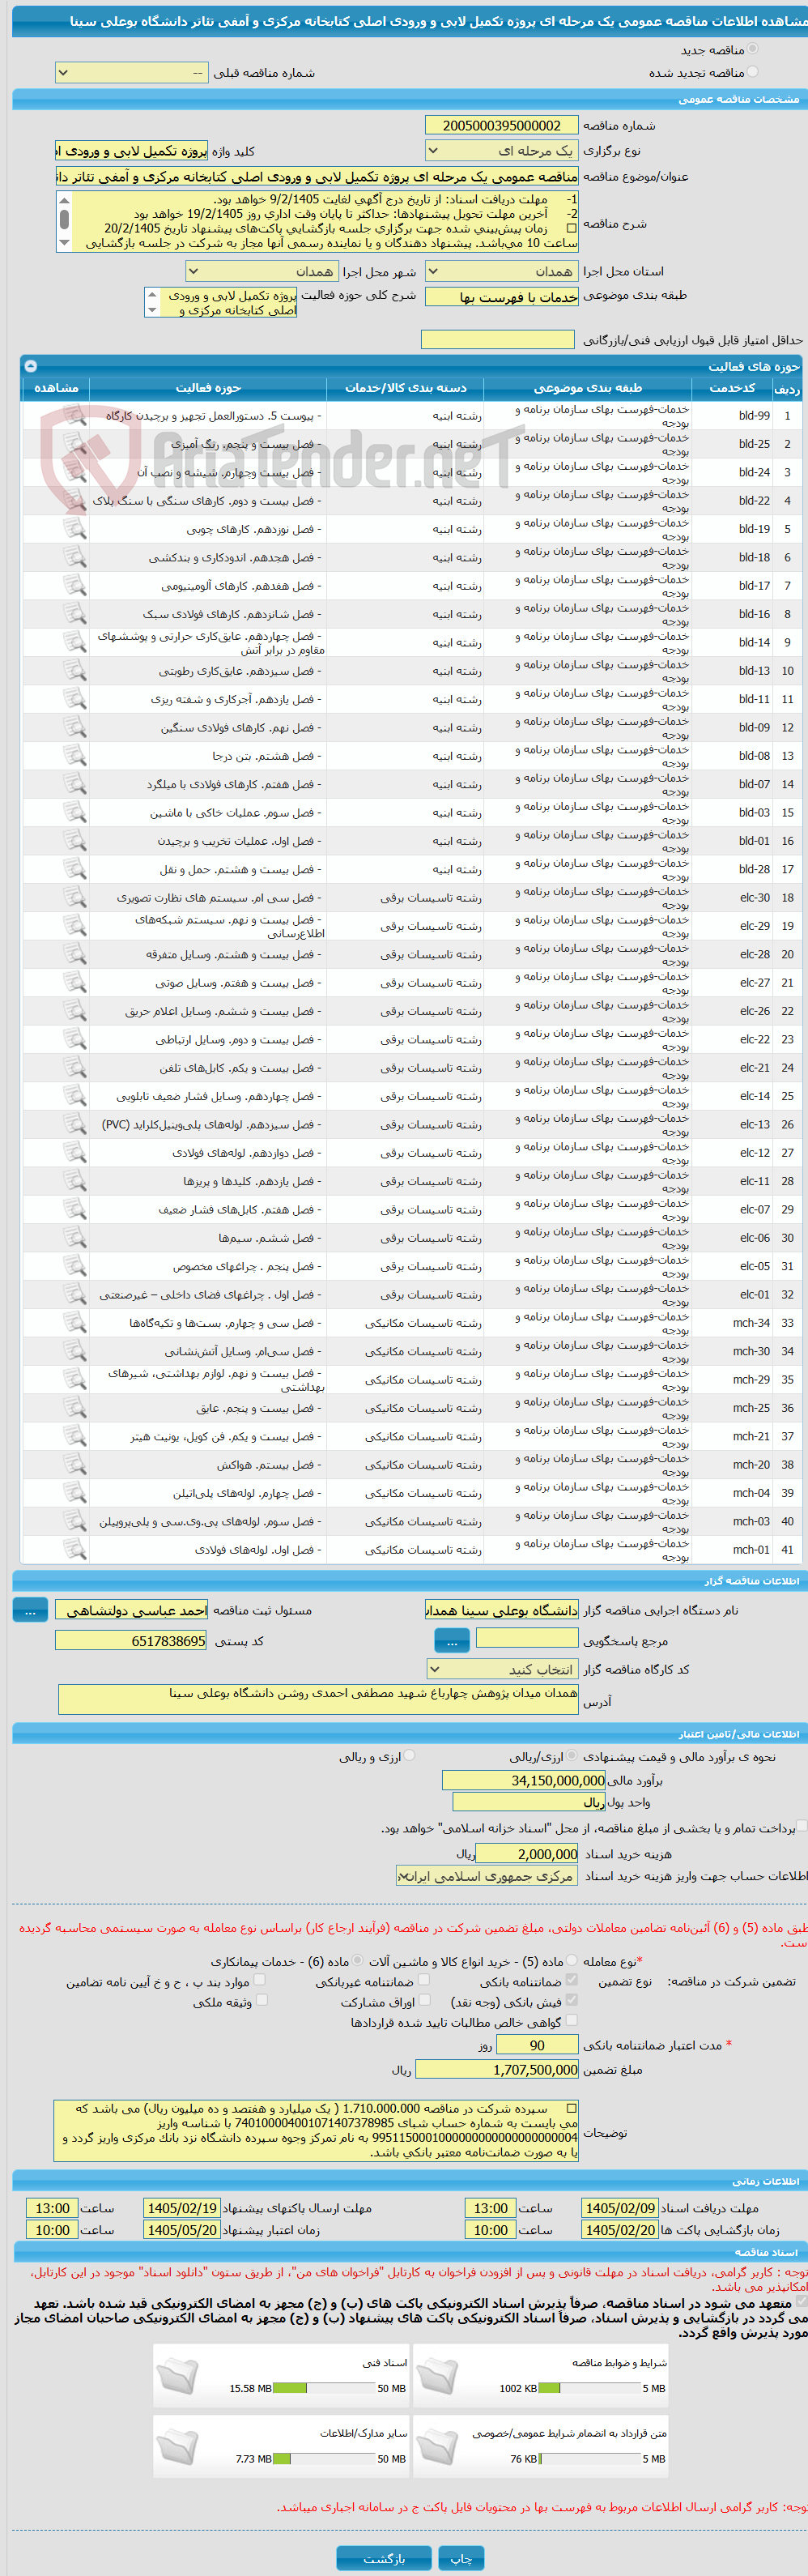Image resolution: width=808 pixels, height=2576 pixels.
Task: Open view icon for row bld-17
Action: click(x=74, y=585)
